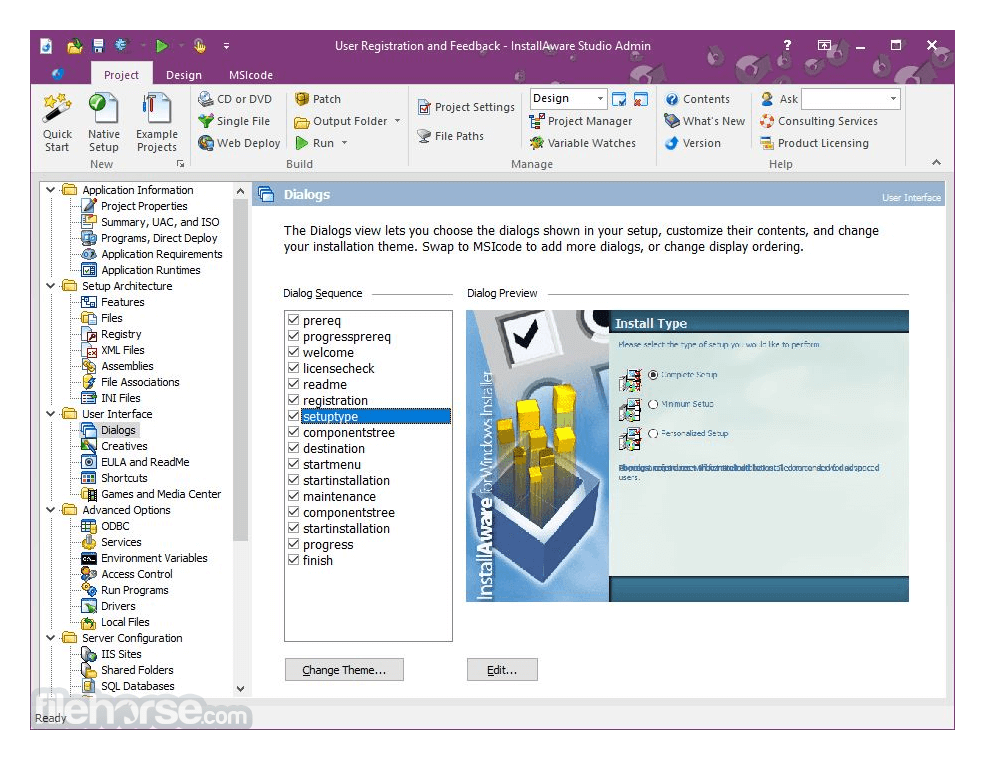This screenshot has width=985, height=760.
Task: Open the Ask combo box dropdown
Action: click(x=893, y=99)
